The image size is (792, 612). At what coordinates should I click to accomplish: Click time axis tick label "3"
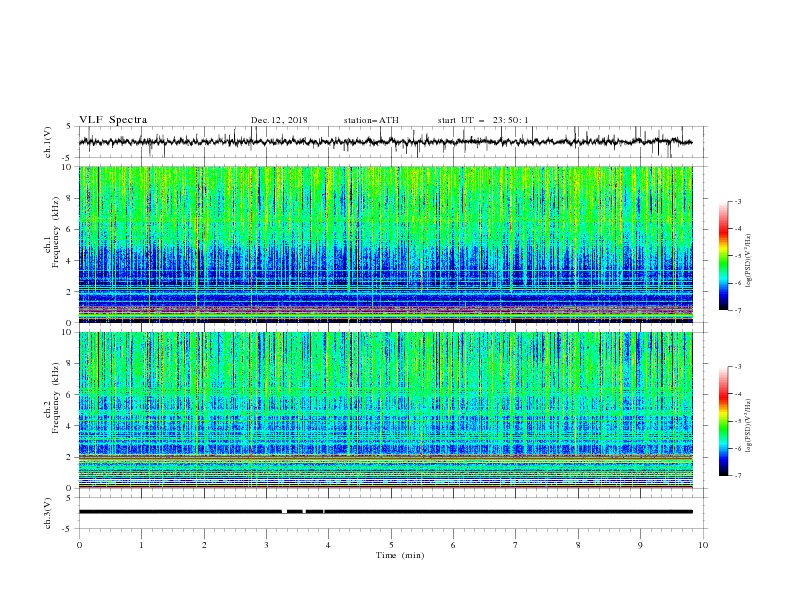click(x=266, y=545)
